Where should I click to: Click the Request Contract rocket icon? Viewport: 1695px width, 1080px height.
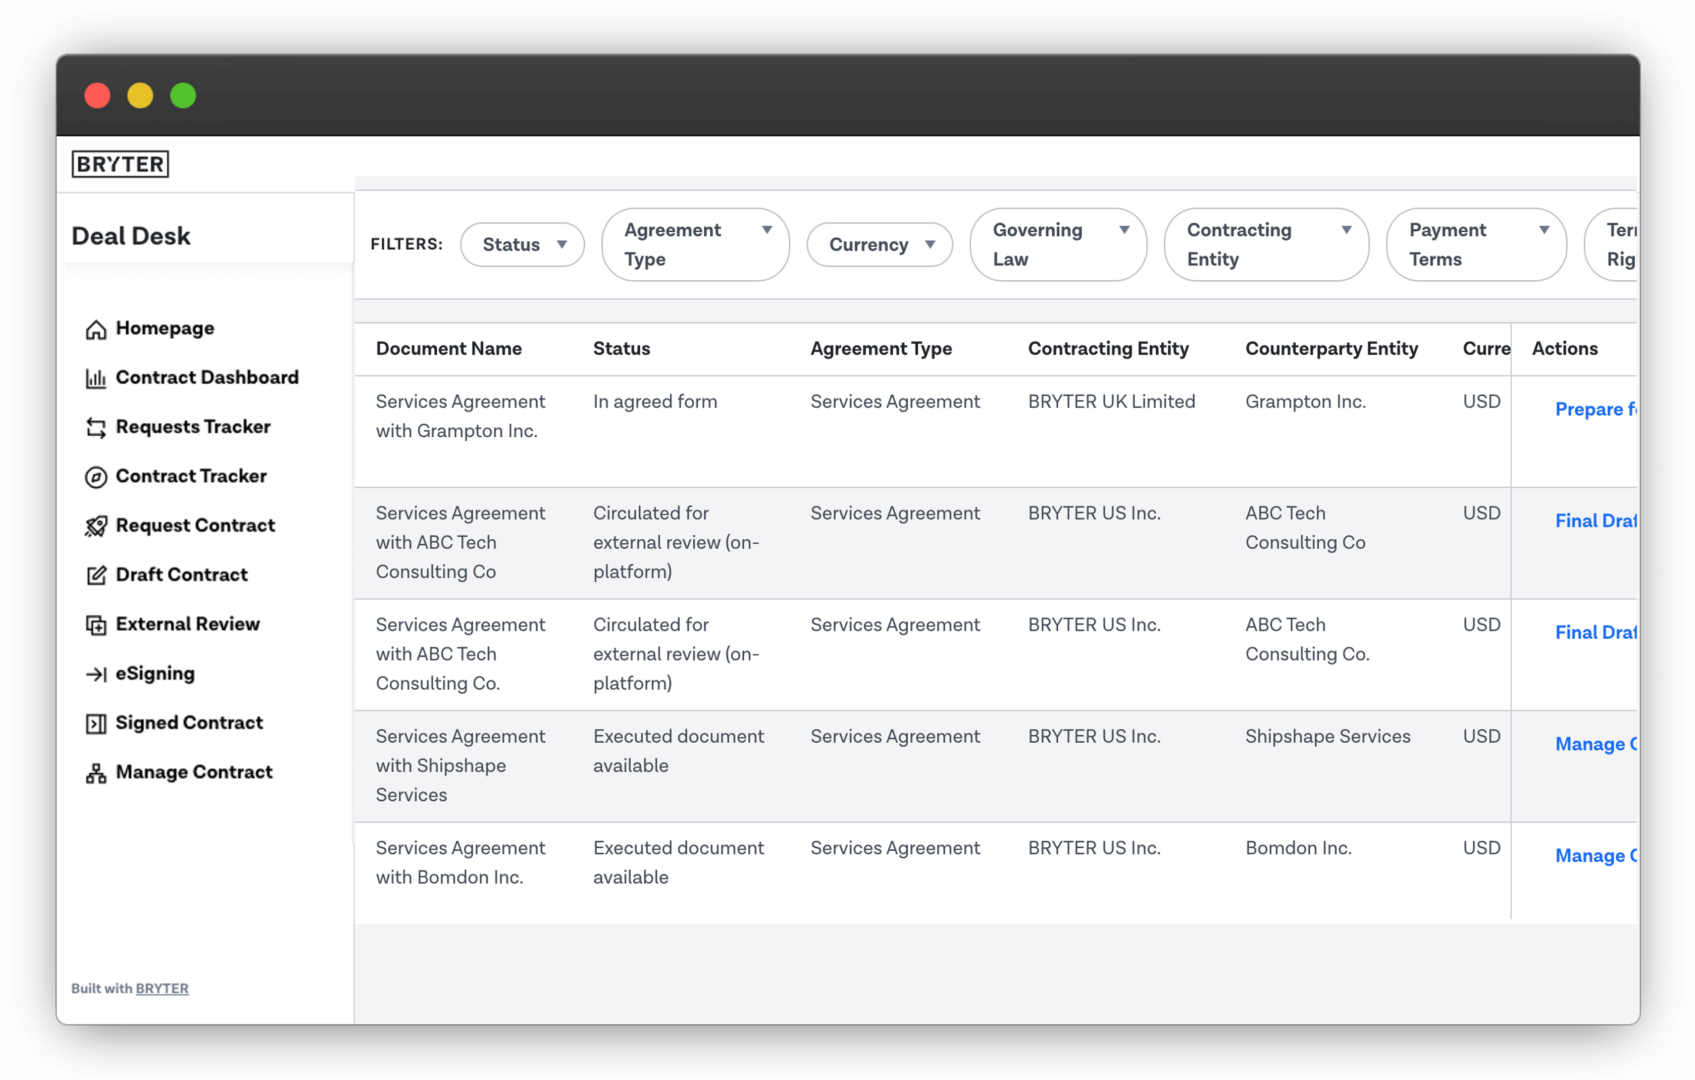click(96, 526)
